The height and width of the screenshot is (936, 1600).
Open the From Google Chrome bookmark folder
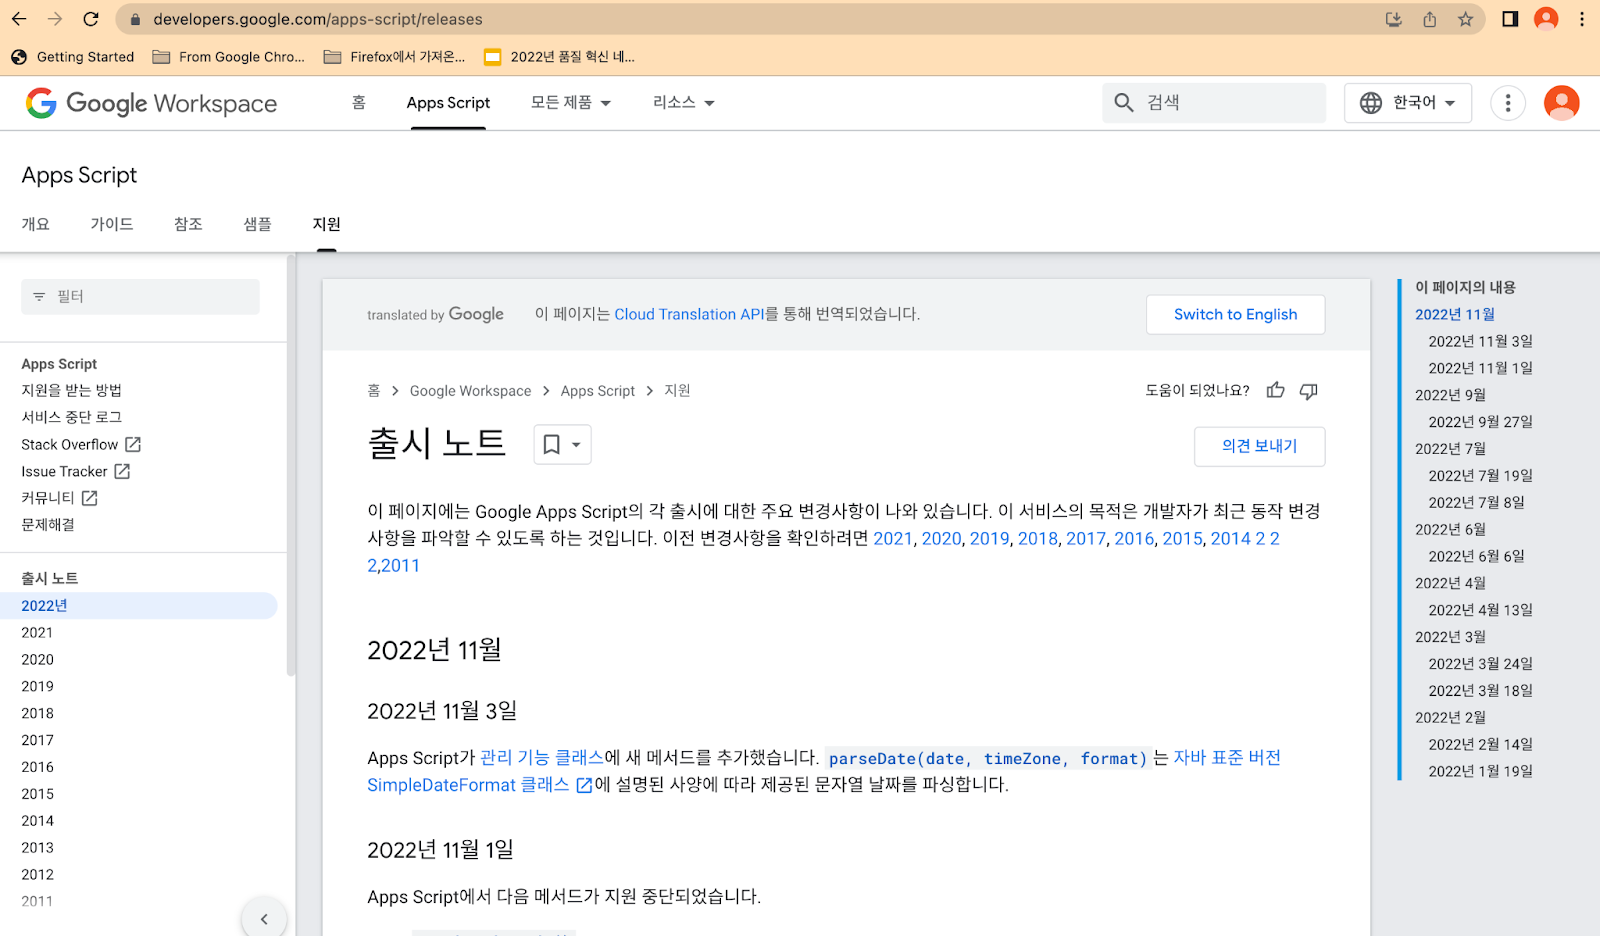tap(229, 57)
